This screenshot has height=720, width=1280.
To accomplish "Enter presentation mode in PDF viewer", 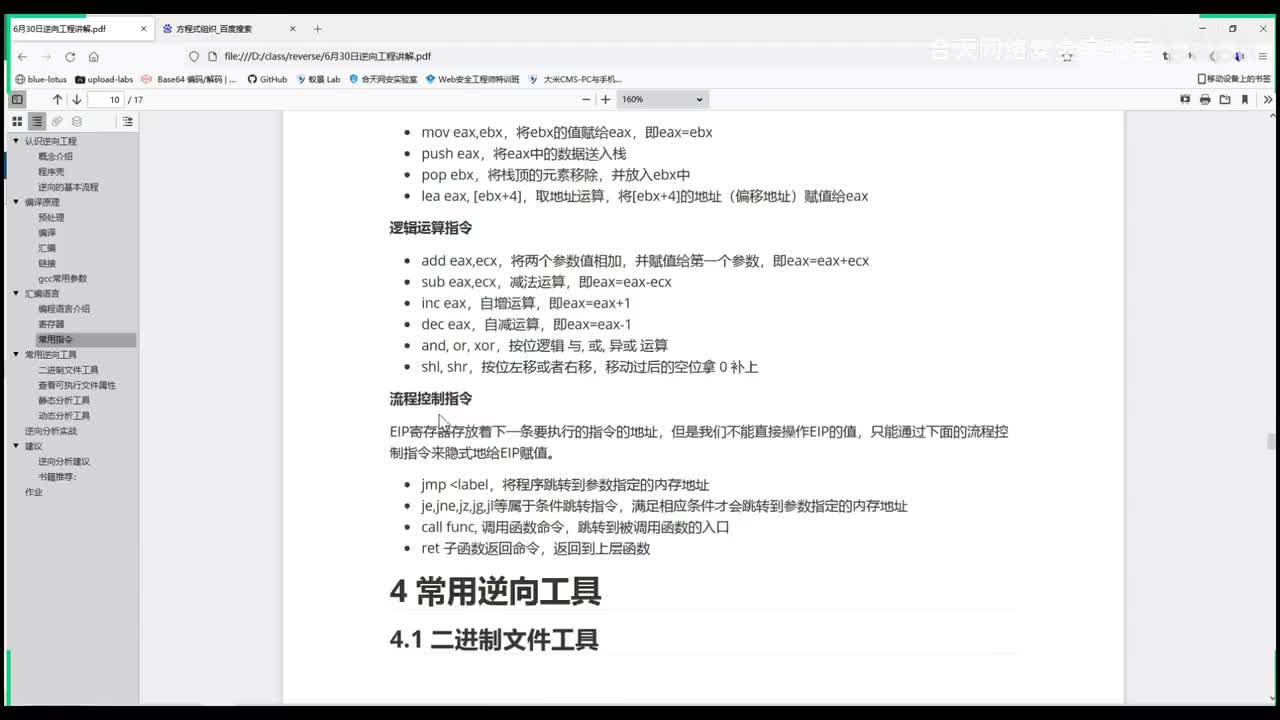I will [1185, 100].
